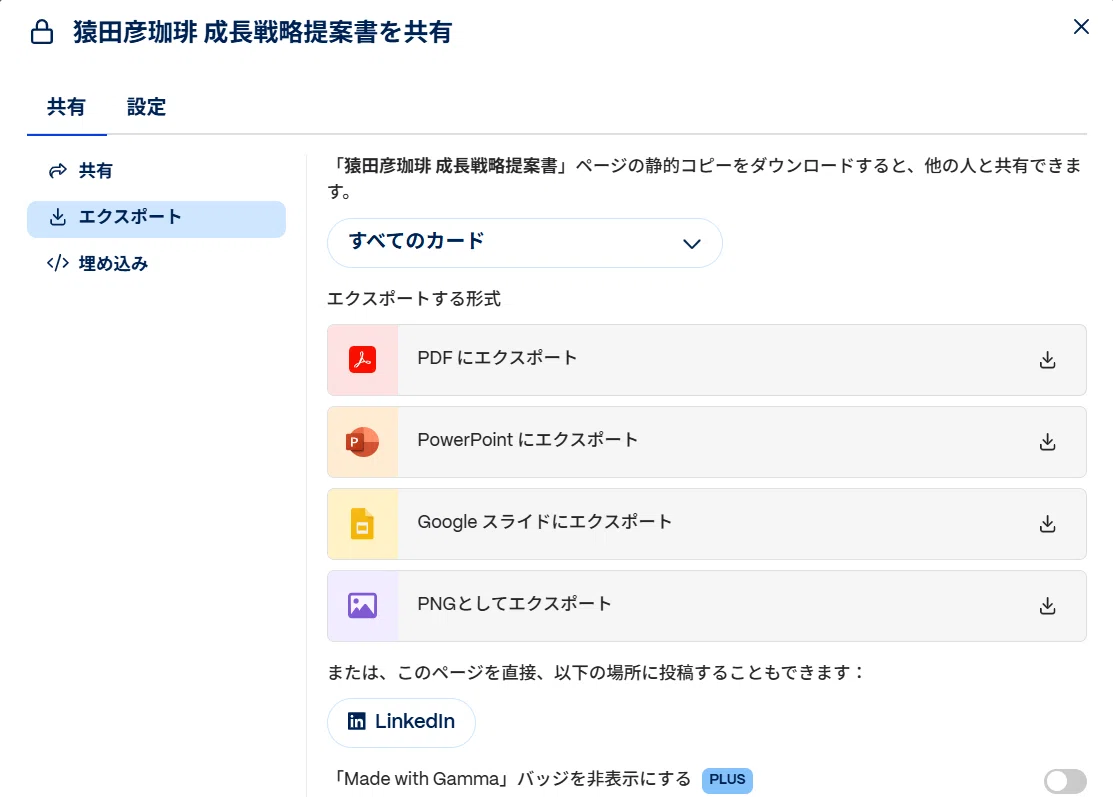Screen dimensions: 1113x797
Task: Post the page to LinkedIn
Action: 401,722
